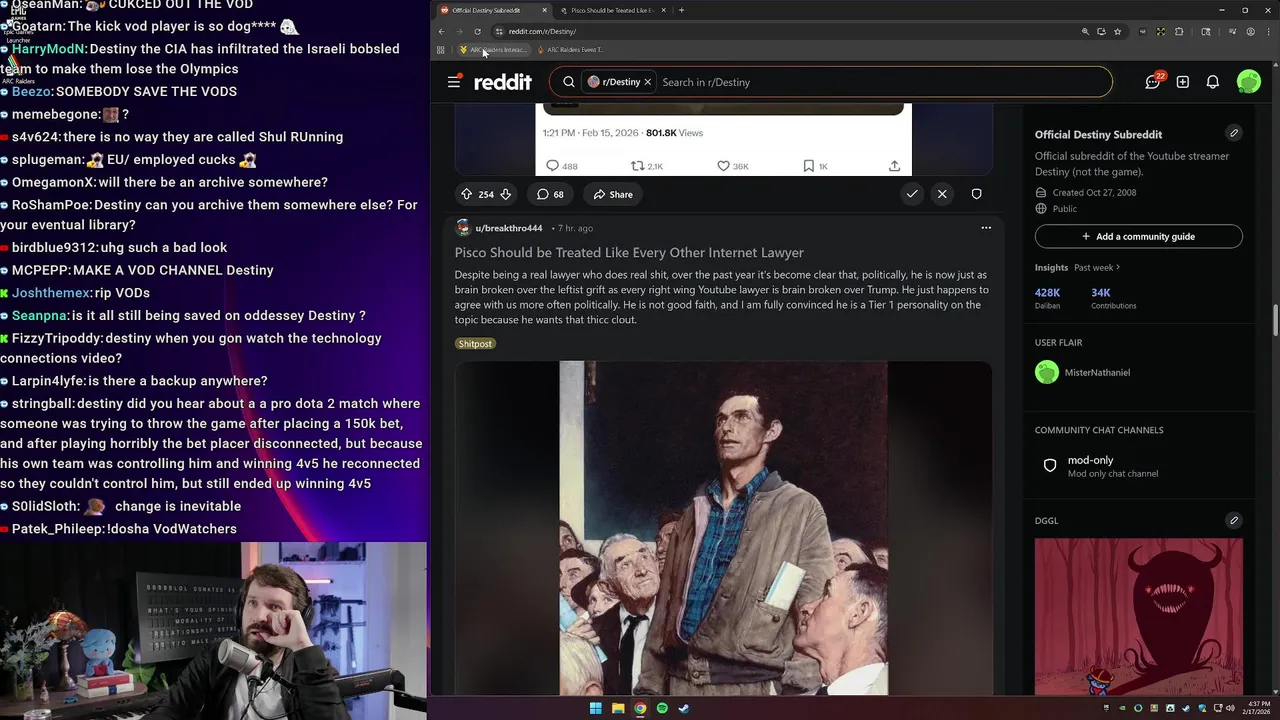Open moderator shield actions on post
Viewport: 1280px width, 720px height.
(x=977, y=194)
